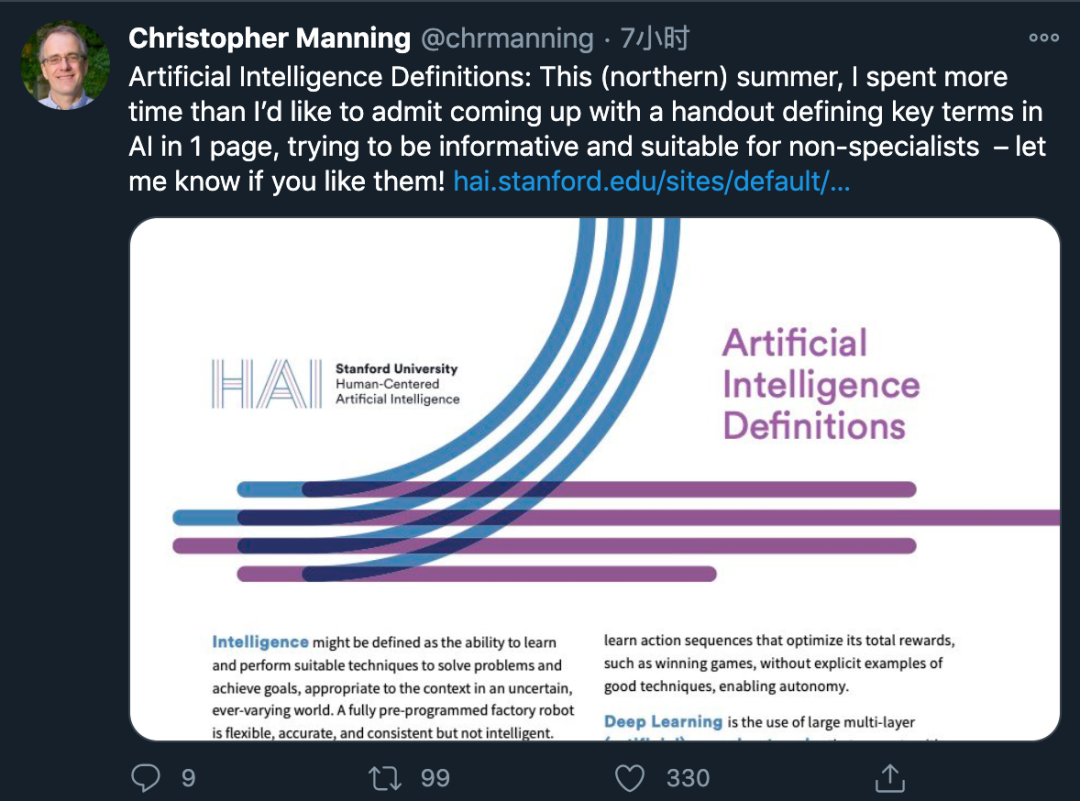
Task: Open the hai.stanford.edu link
Action: (651, 182)
